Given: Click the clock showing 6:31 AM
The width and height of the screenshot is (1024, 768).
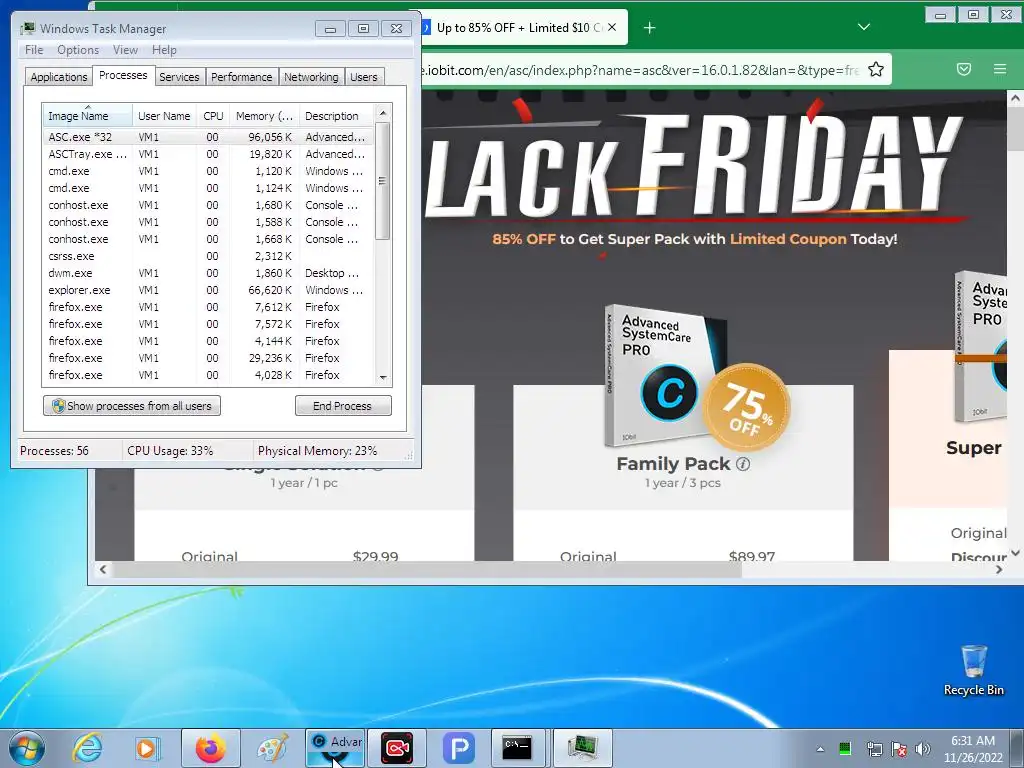Looking at the screenshot, I should click(x=972, y=749).
